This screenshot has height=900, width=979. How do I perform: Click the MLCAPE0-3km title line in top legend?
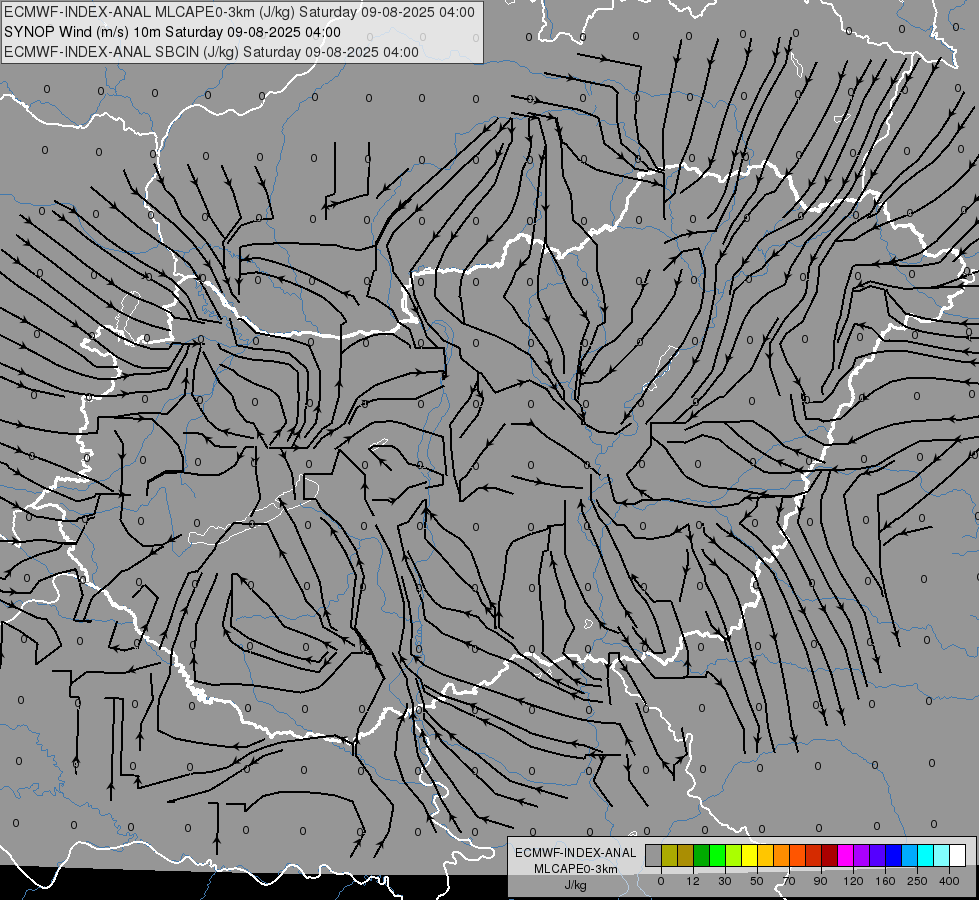pos(239,12)
